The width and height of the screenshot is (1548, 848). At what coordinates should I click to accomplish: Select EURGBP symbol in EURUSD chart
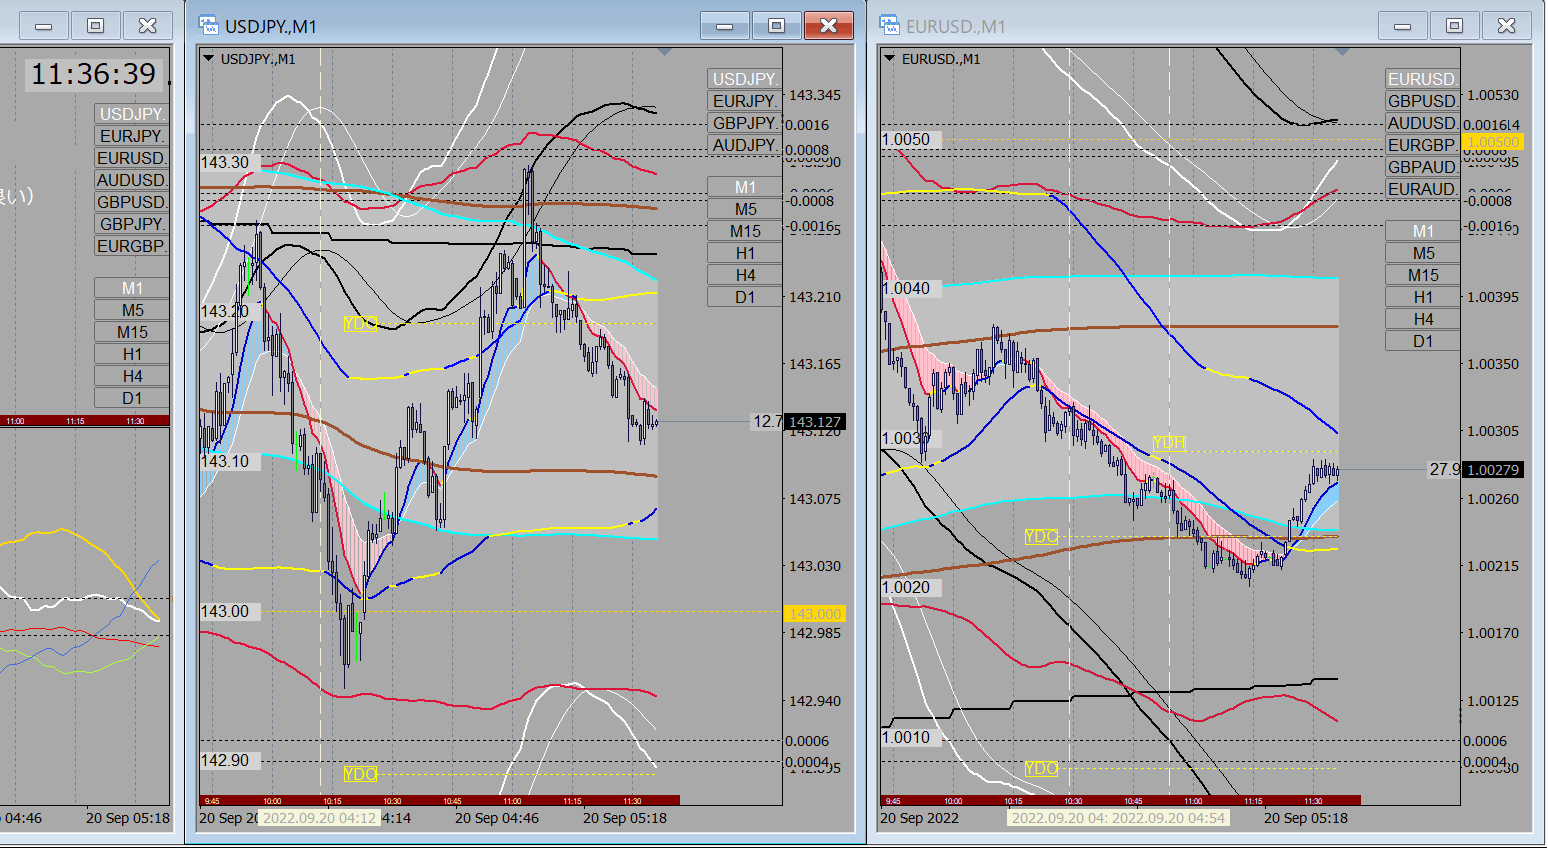(x=1421, y=145)
